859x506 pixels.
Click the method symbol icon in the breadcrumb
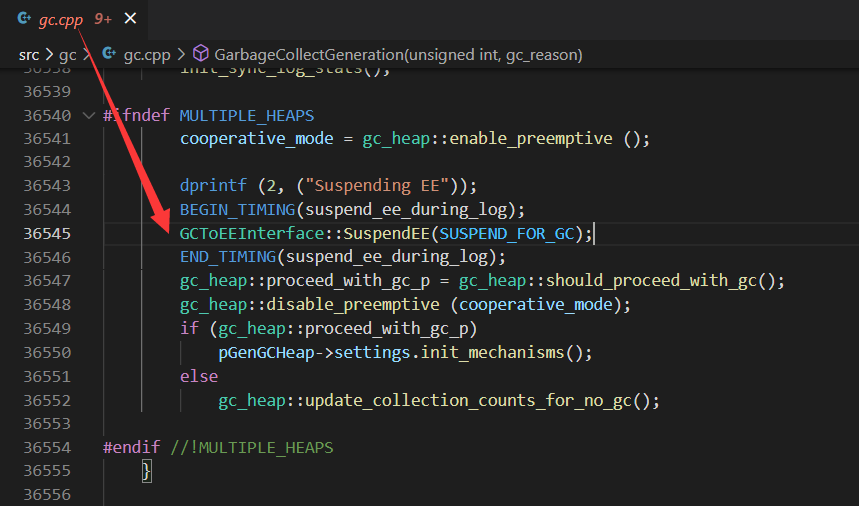[200, 54]
